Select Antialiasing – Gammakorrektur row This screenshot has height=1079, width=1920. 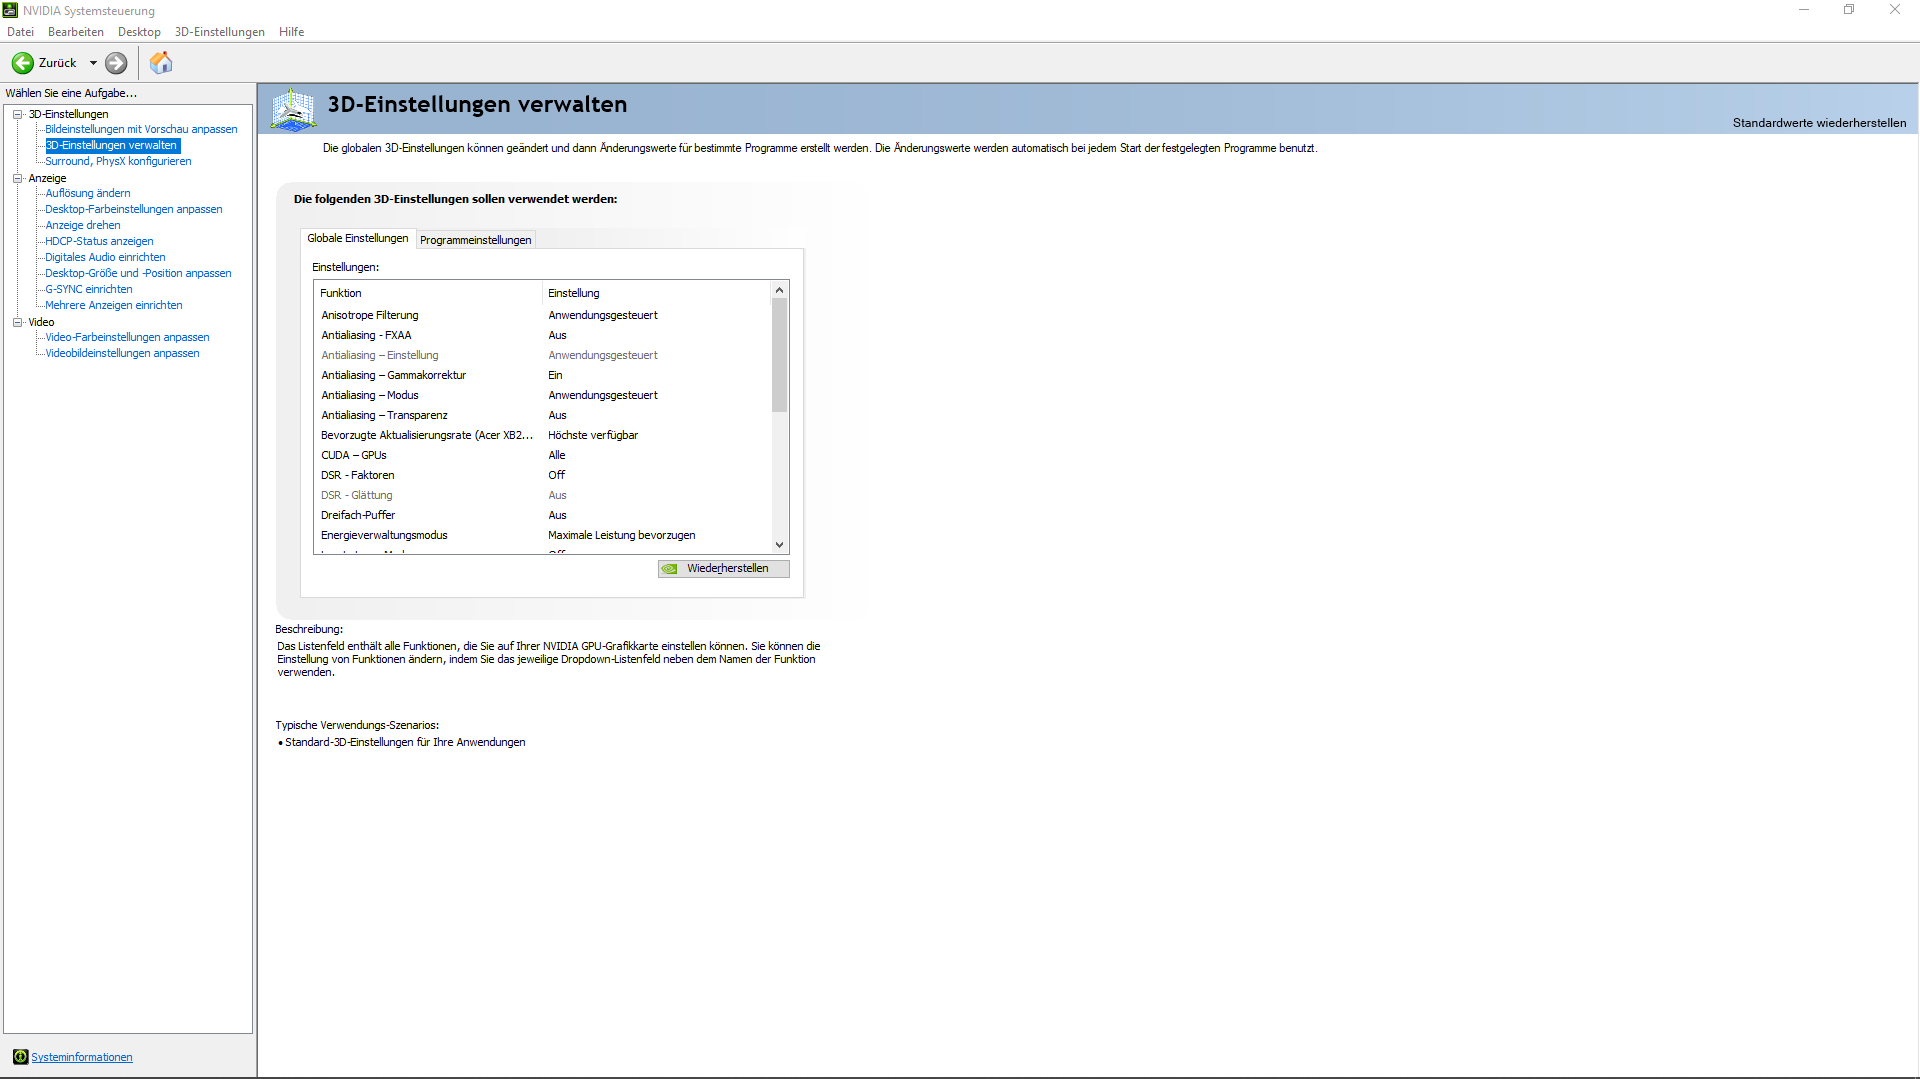click(543, 375)
